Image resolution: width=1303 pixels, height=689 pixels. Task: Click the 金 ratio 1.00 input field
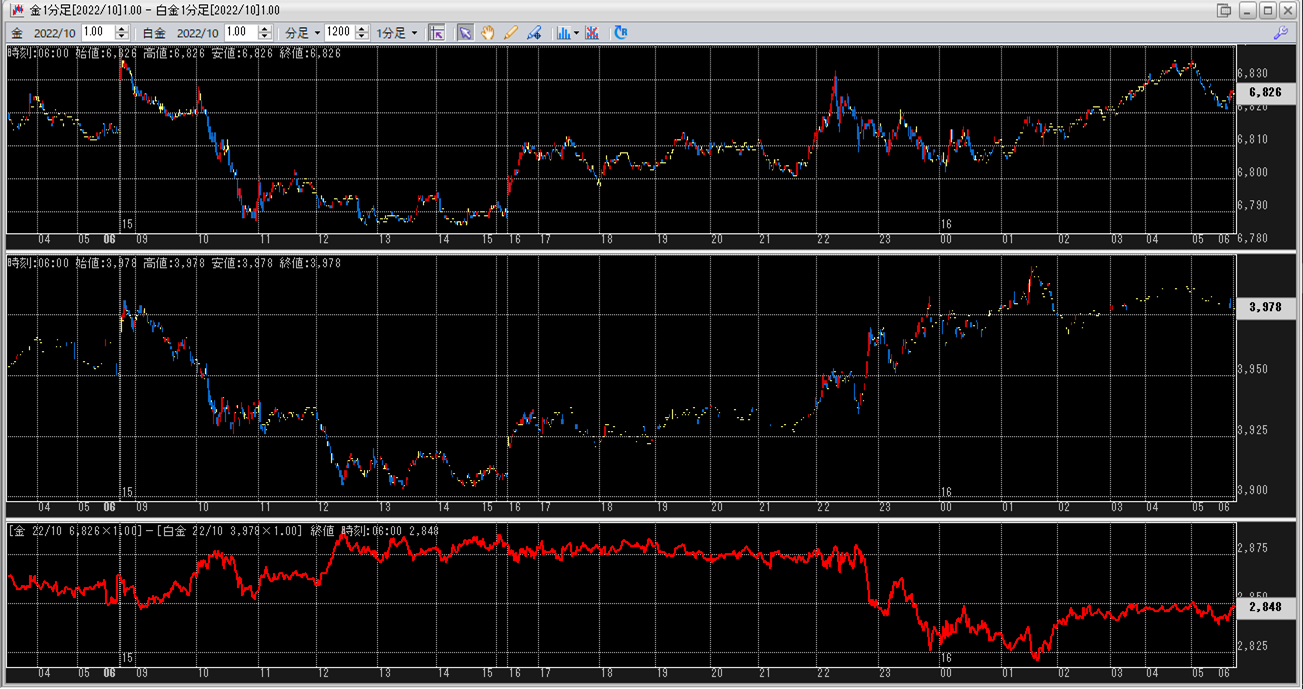coord(98,33)
